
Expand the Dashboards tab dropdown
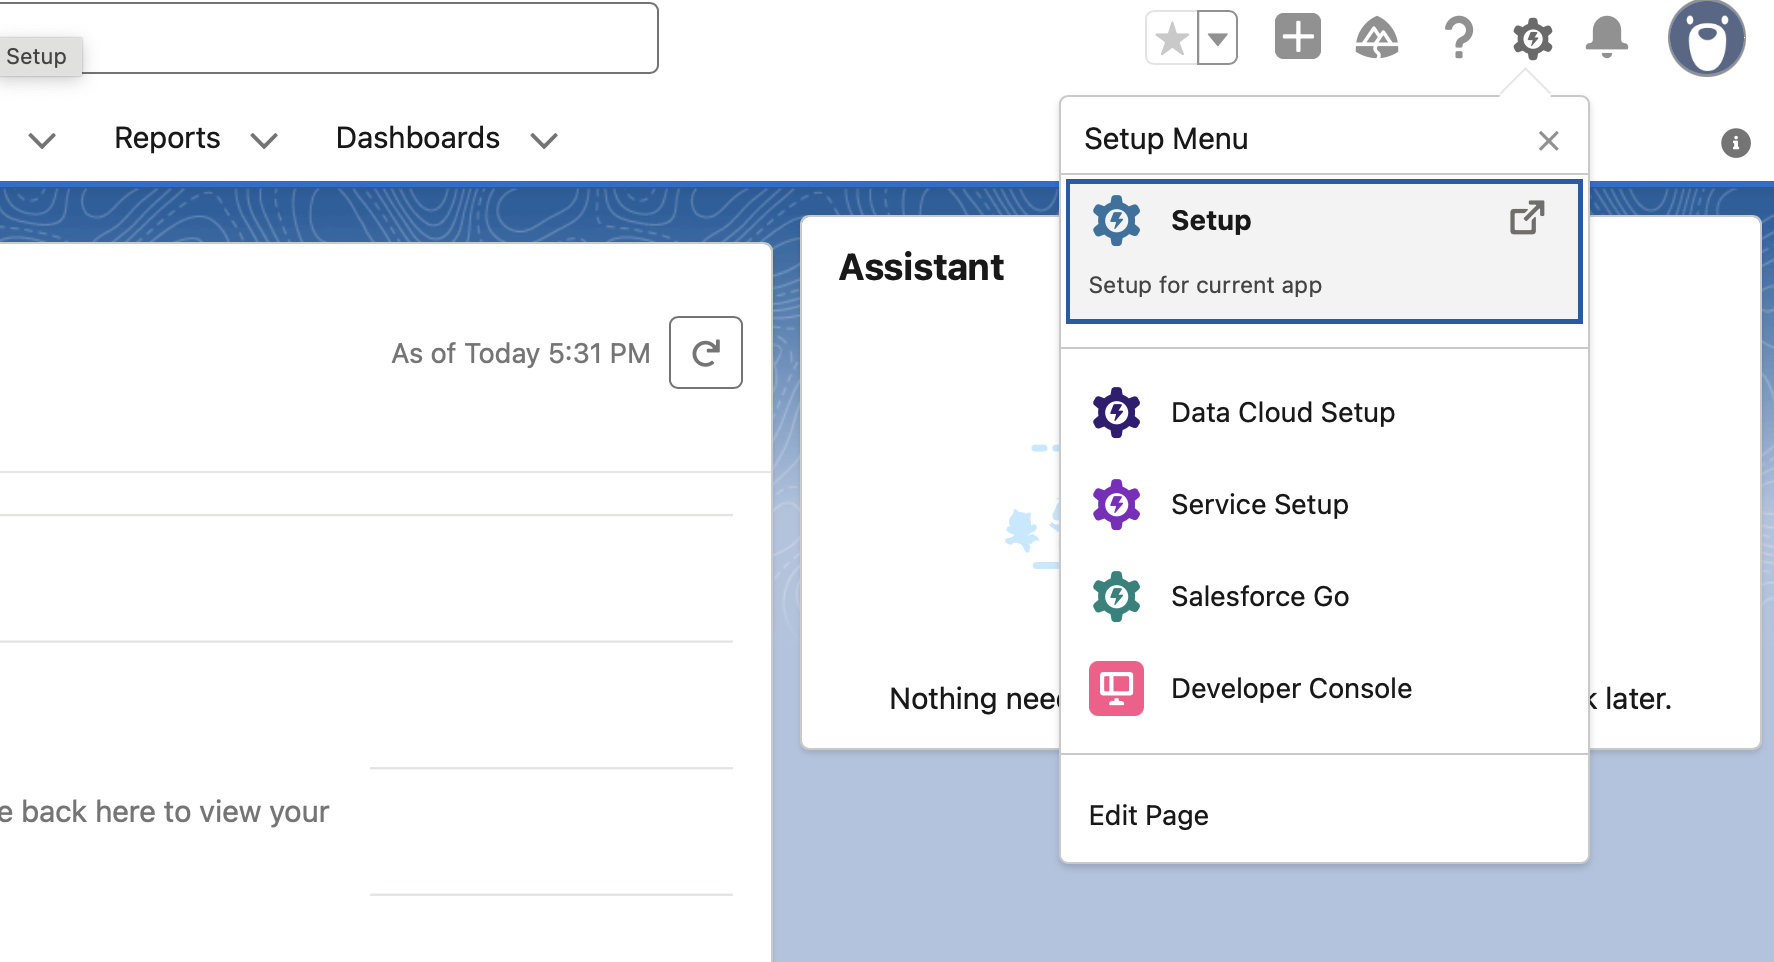pyautogui.click(x=543, y=140)
